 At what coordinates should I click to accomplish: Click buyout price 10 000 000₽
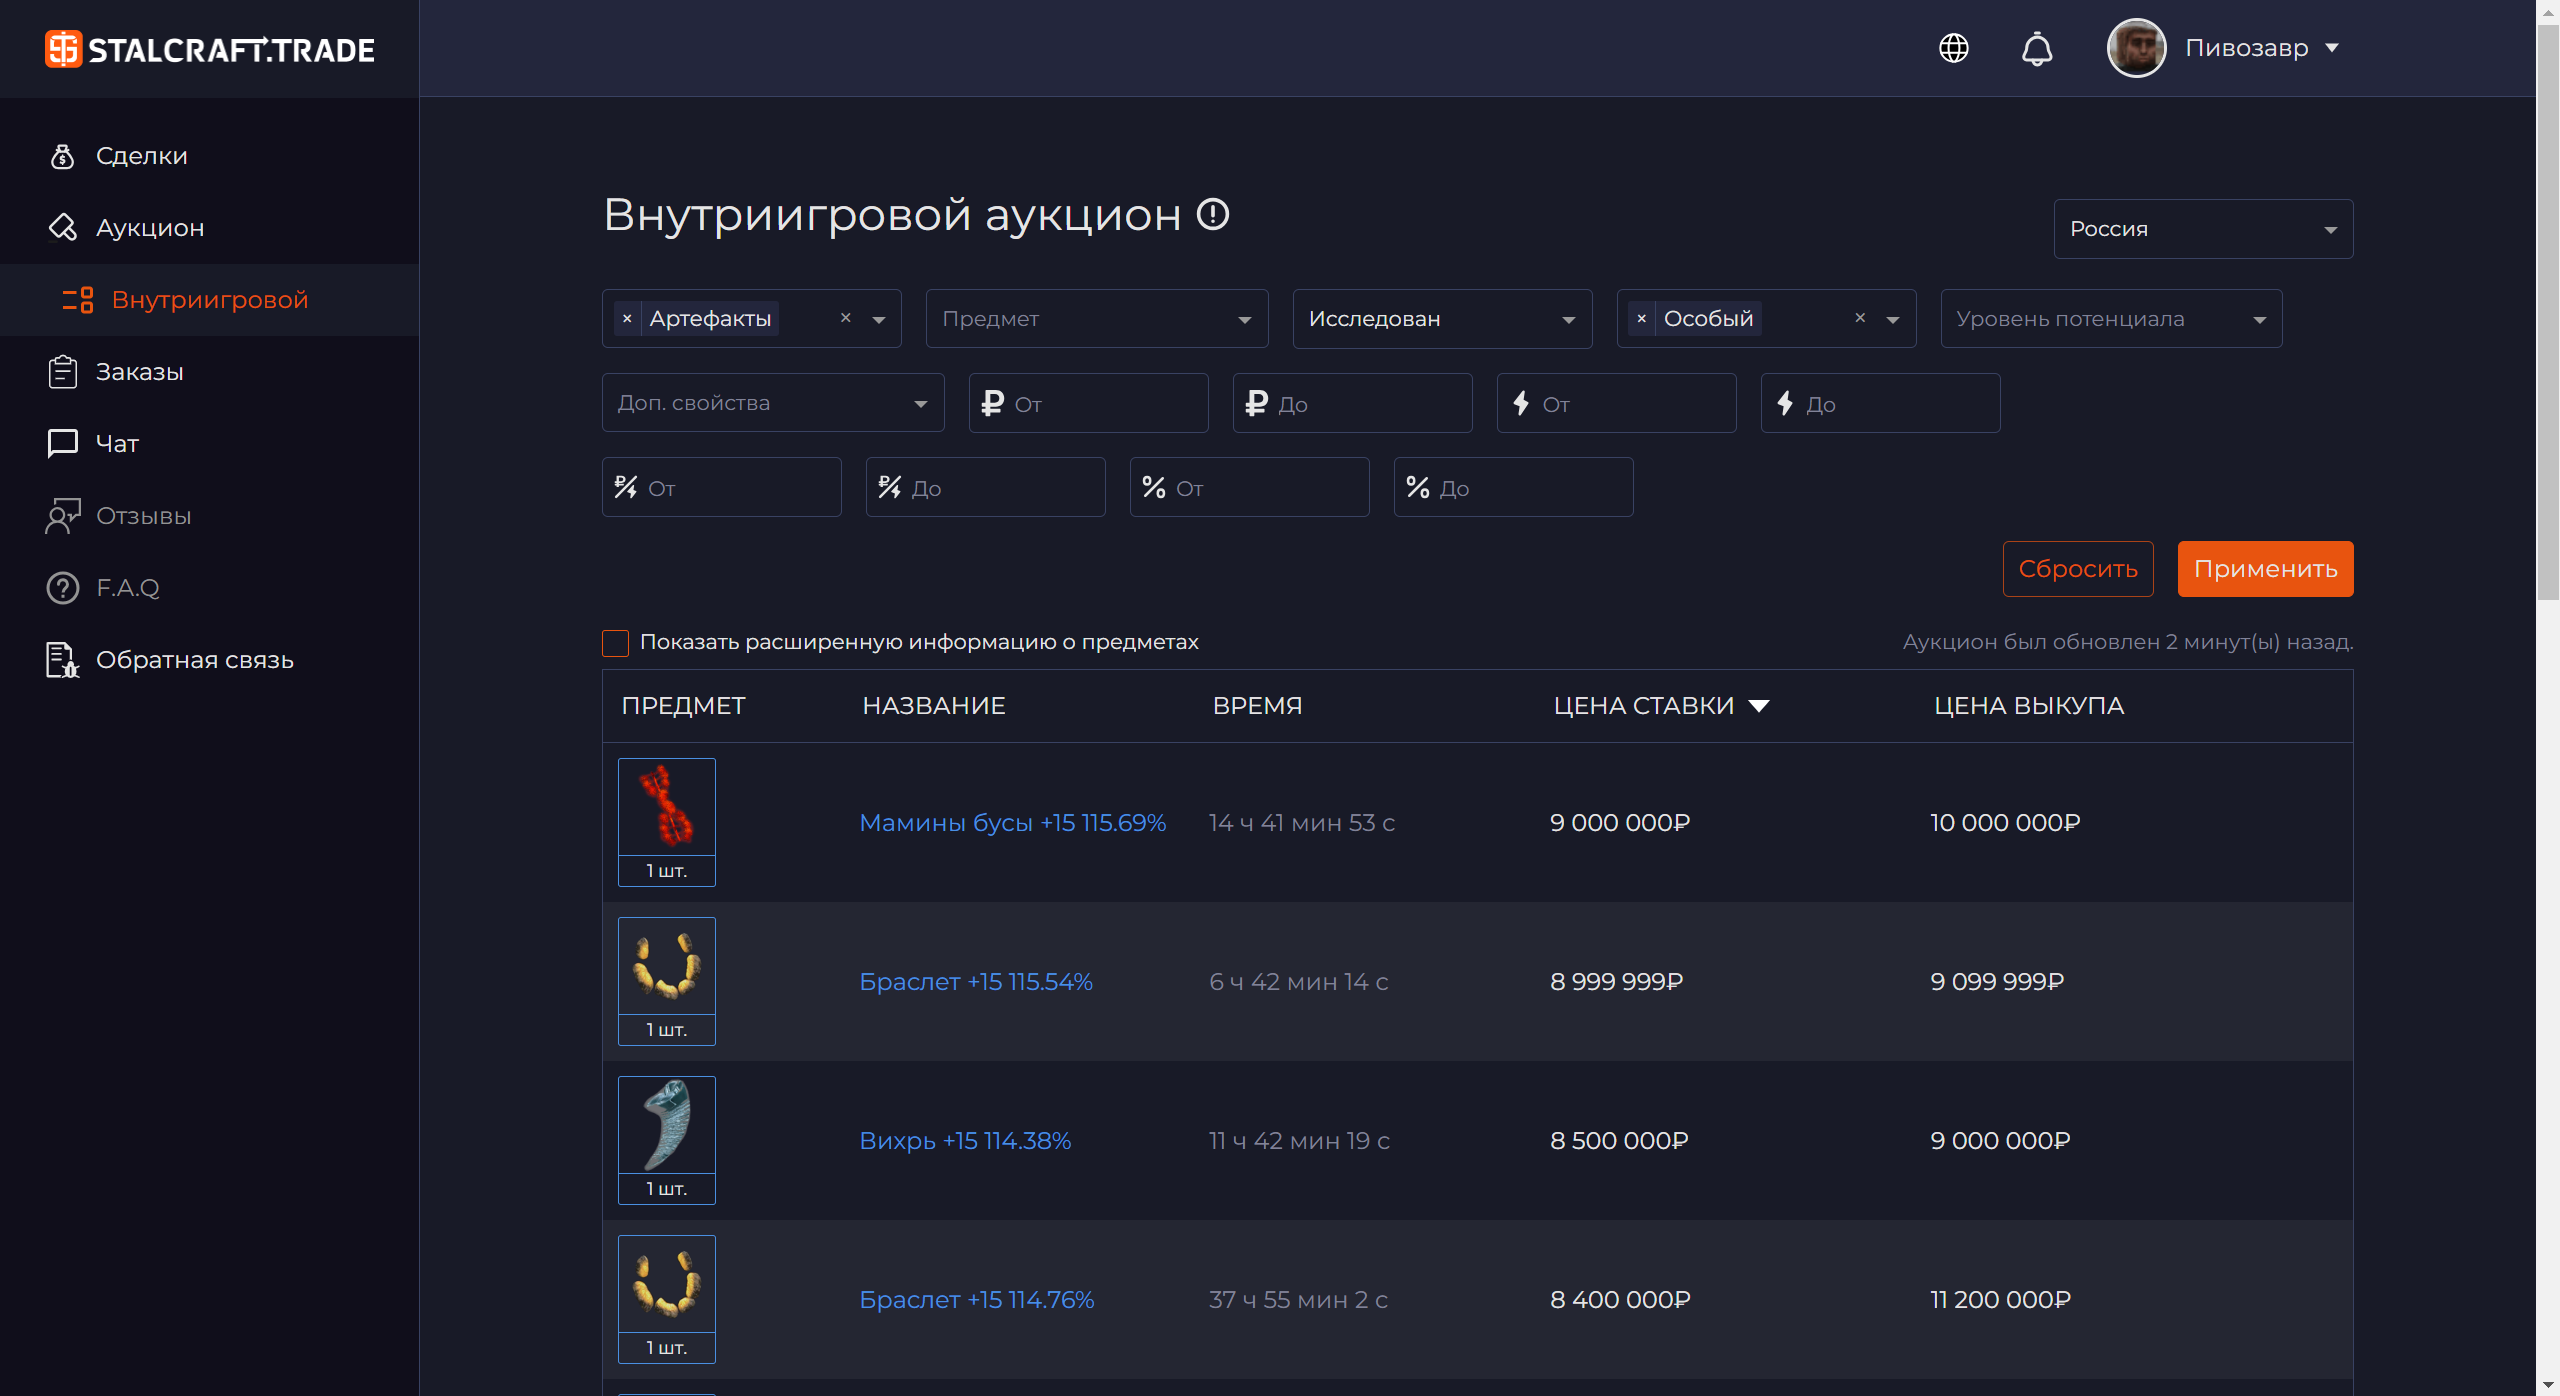click(2005, 822)
